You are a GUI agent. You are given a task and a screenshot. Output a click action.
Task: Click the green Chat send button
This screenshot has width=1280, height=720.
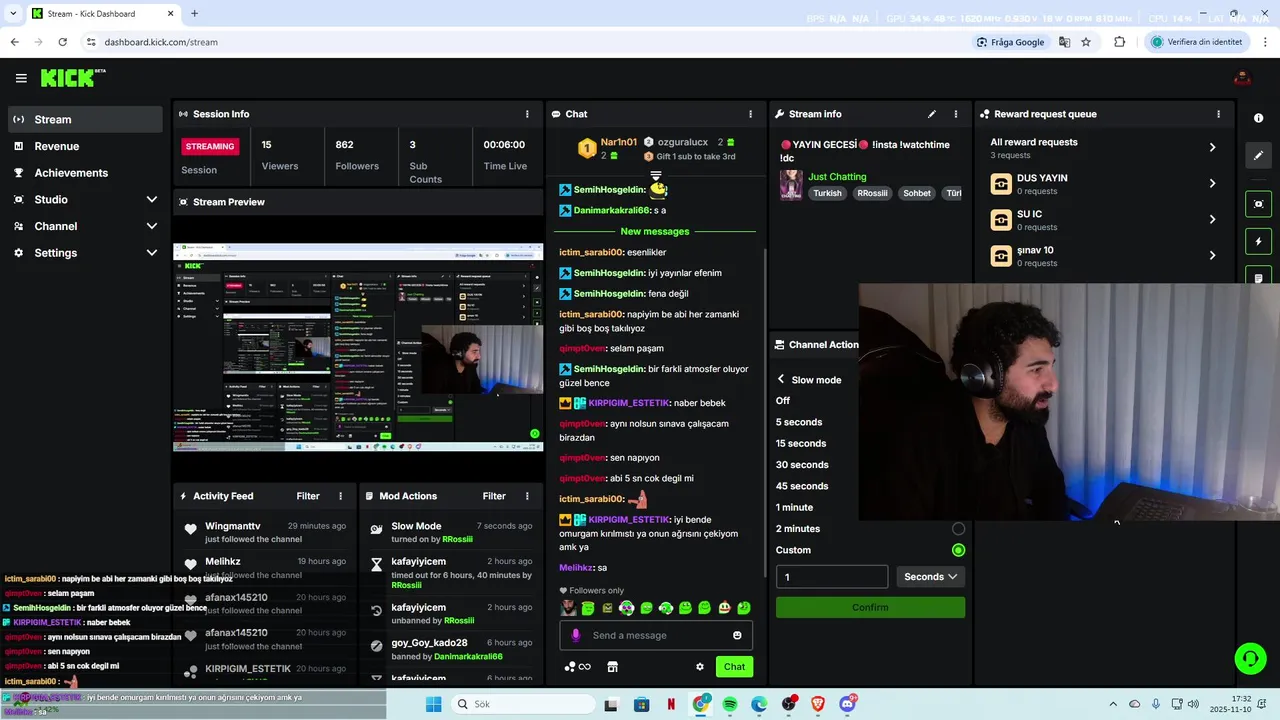(x=735, y=667)
